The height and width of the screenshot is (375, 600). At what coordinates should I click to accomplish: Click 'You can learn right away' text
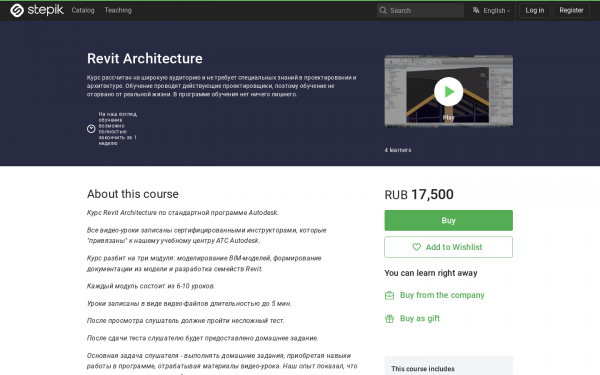pos(431,273)
